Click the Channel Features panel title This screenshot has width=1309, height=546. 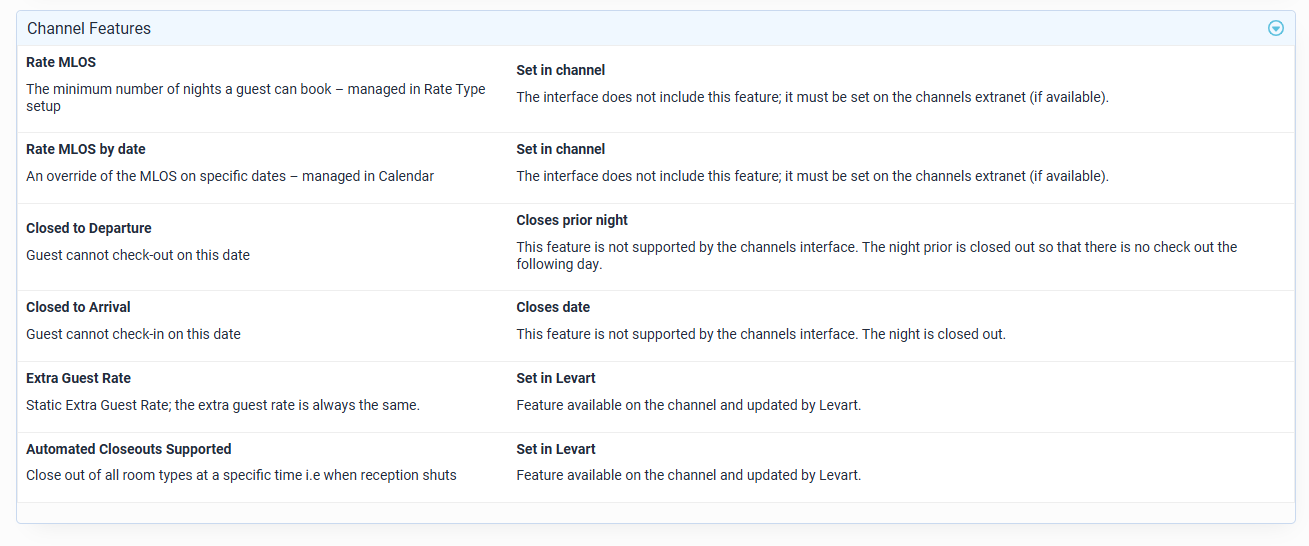(89, 29)
